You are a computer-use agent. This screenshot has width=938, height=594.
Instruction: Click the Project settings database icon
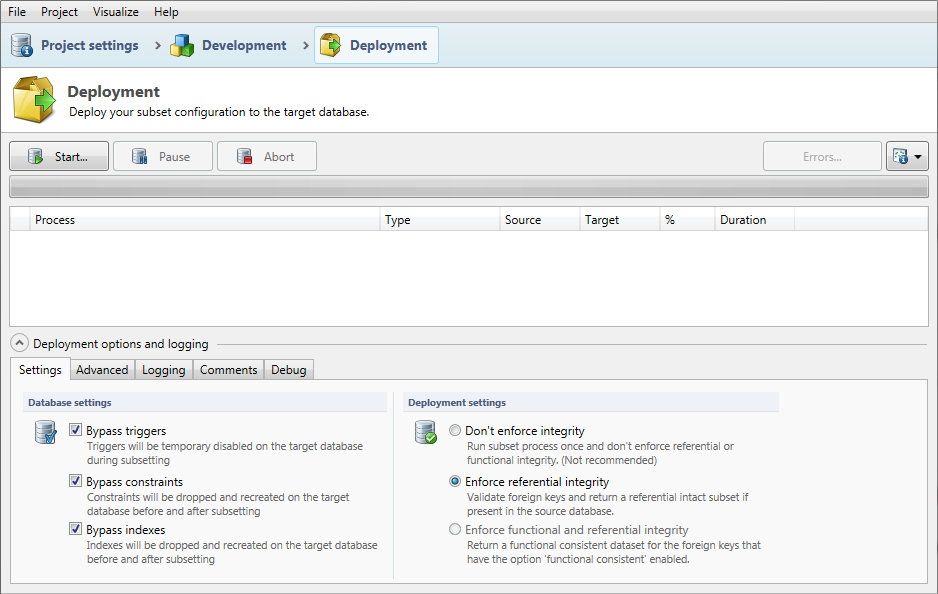click(22, 45)
